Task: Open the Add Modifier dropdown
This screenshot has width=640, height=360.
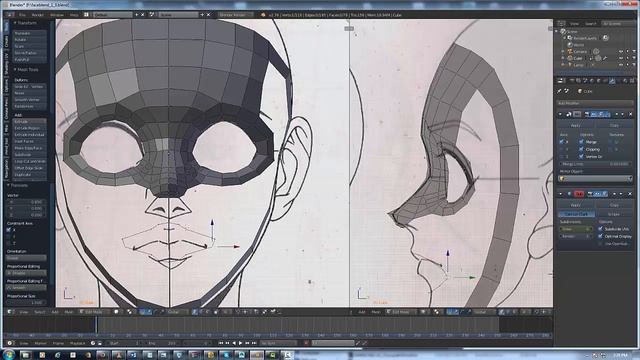Action: pos(595,103)
